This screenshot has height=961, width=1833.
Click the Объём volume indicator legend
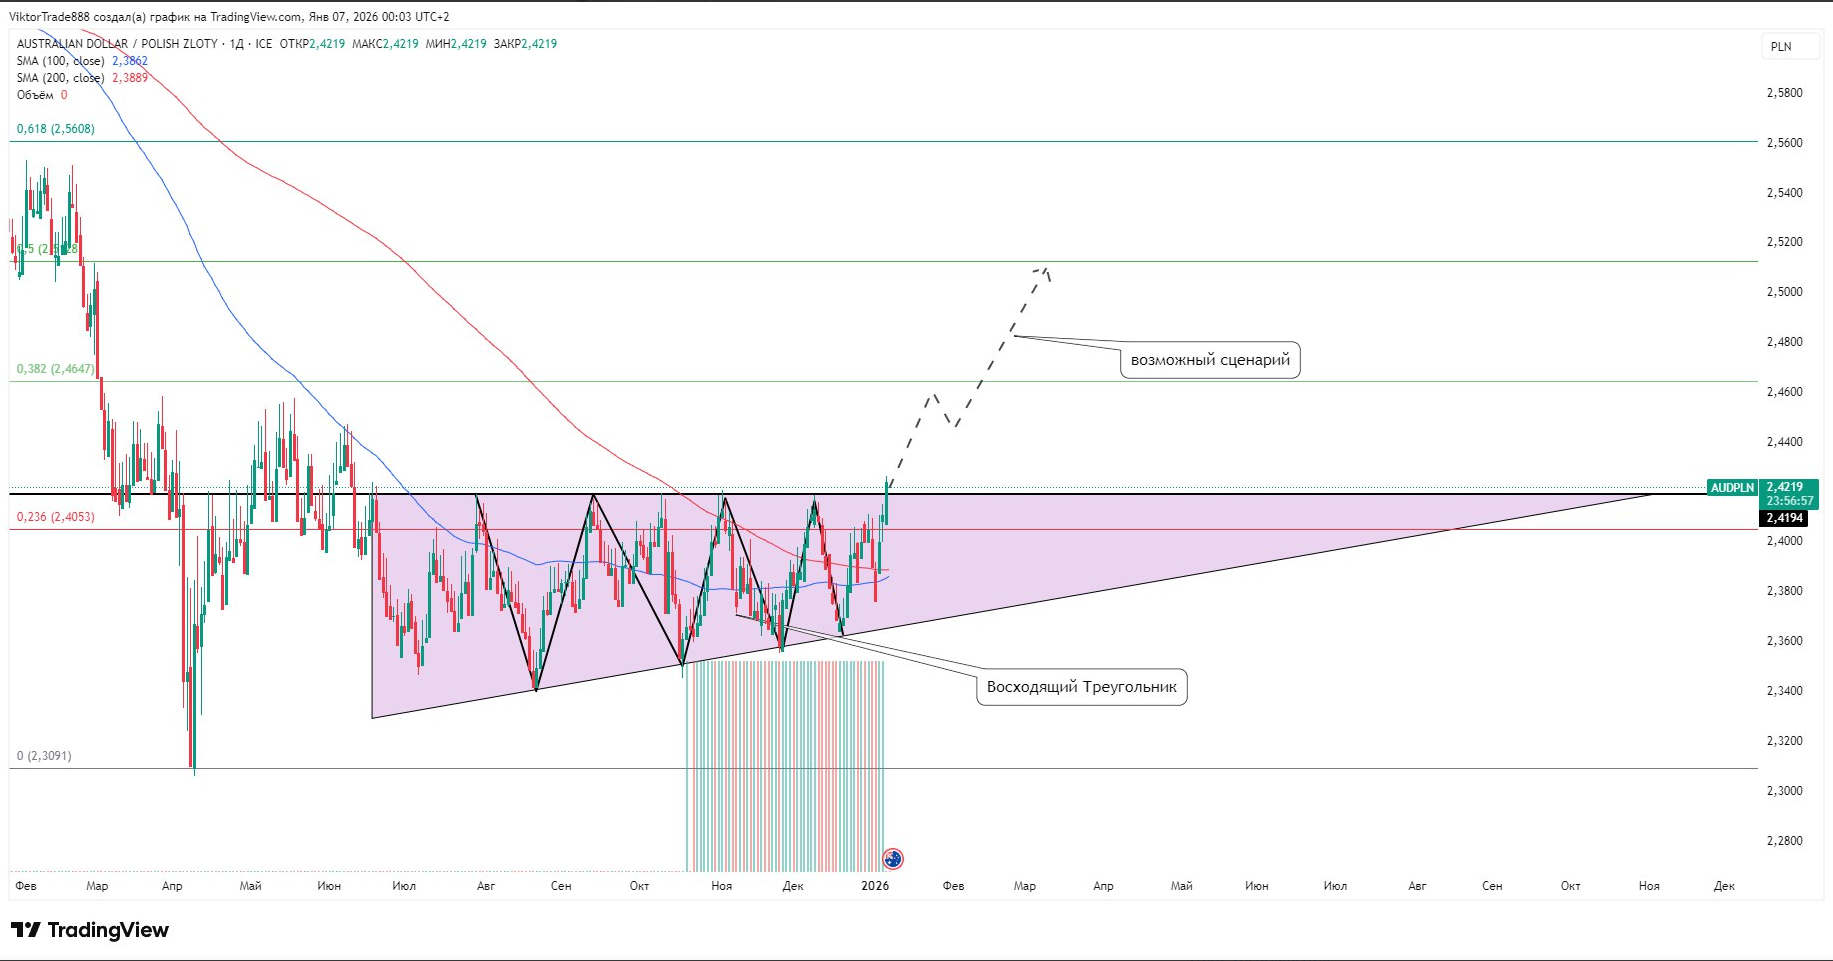coord(35,95)
